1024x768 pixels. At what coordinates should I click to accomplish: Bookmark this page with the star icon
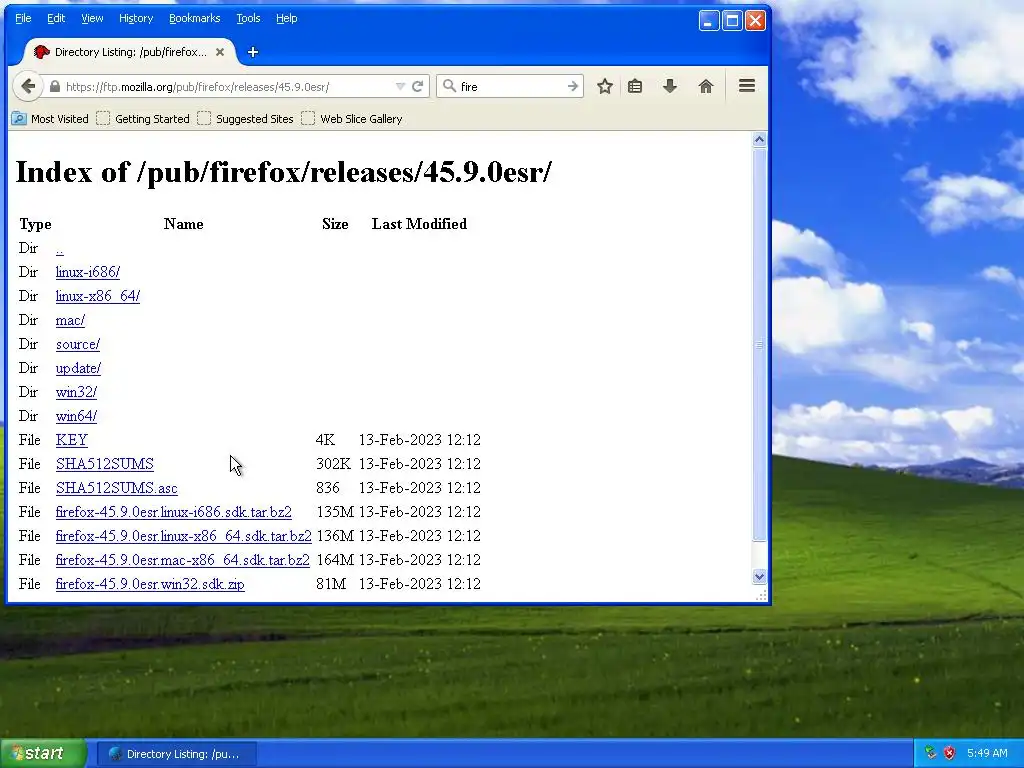pyautogui.click(x=605, y=86)
